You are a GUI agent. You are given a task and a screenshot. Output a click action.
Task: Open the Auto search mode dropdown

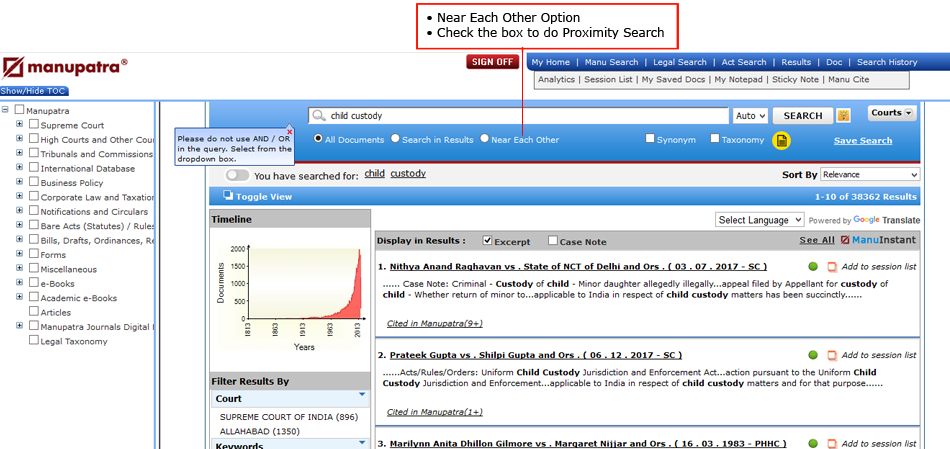(x=750, y=115)
